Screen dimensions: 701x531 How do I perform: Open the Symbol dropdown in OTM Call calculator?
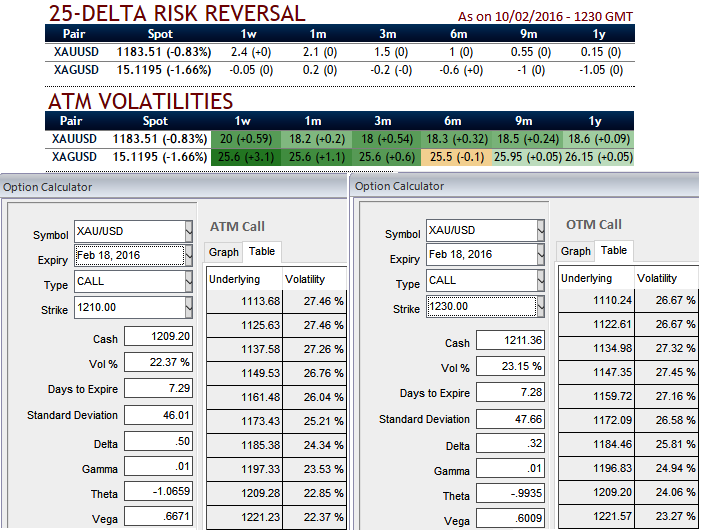coord(540,231)
